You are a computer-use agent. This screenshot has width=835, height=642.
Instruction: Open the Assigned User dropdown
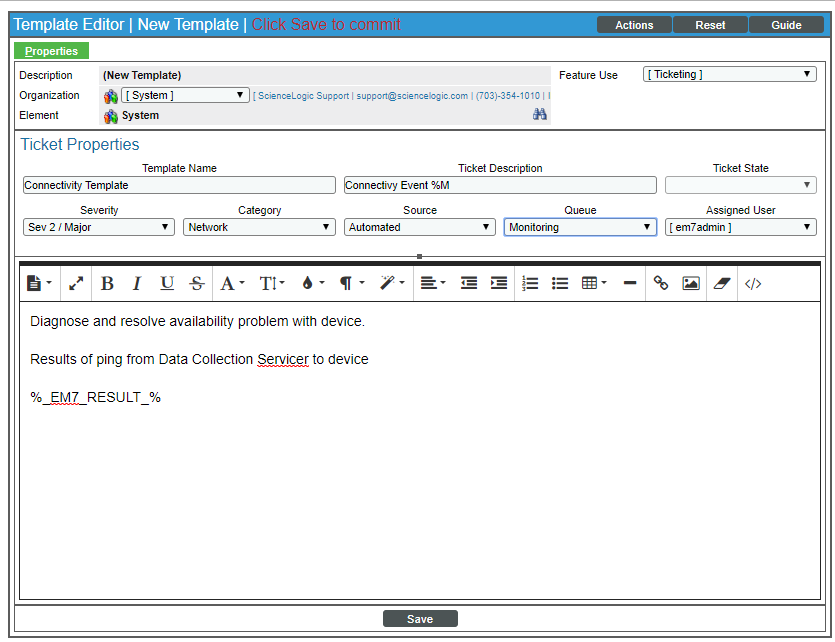pos(741,227)
